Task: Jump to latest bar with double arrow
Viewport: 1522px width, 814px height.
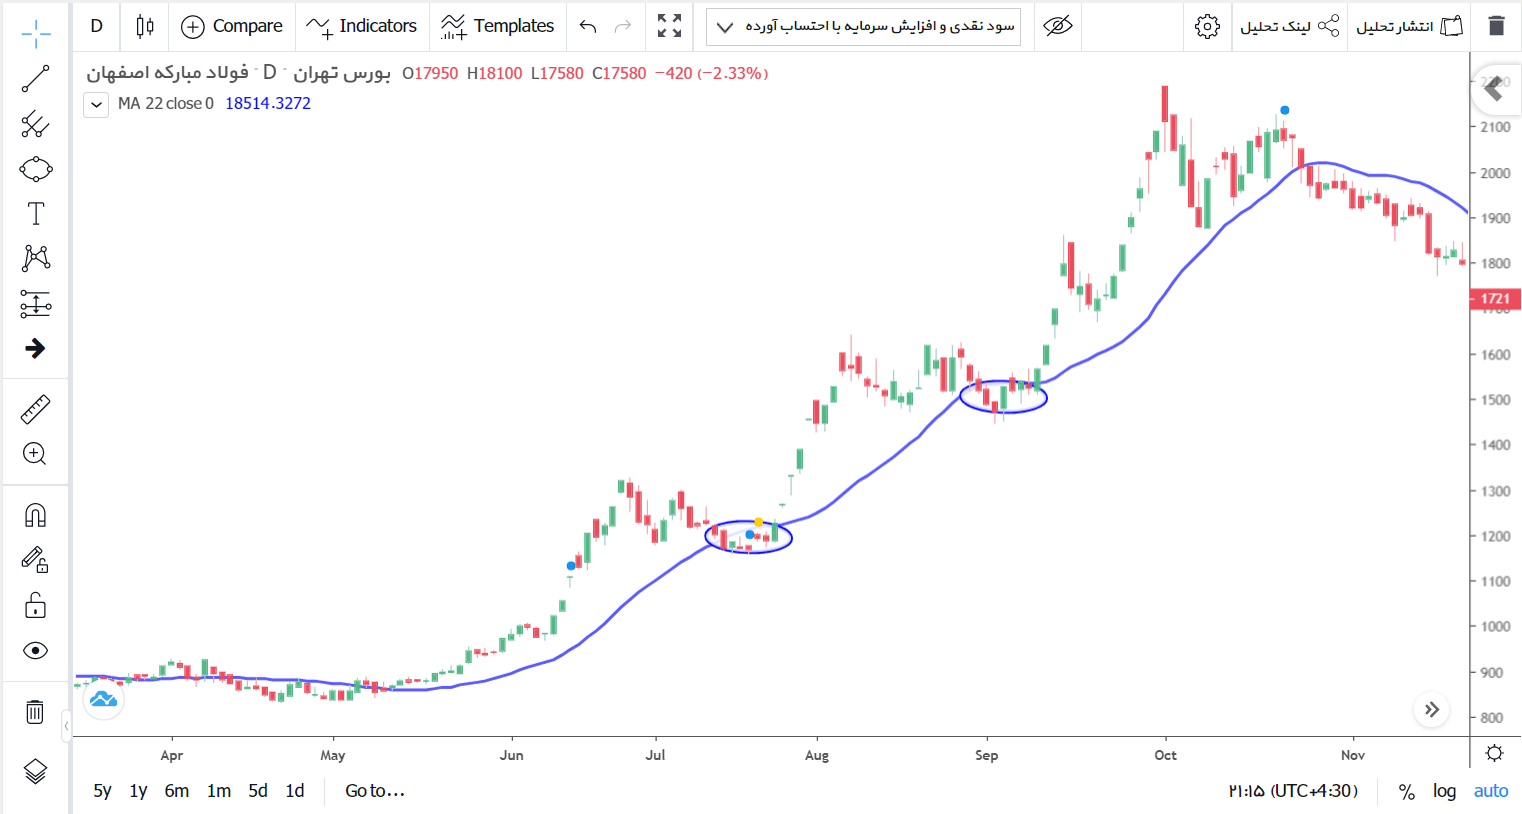Action: [1432, 709]
